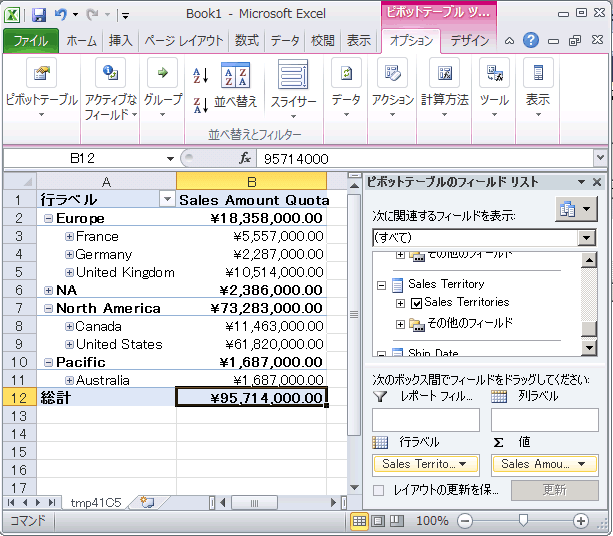
Task: Select column B header
Action: (x=251, y=182)
